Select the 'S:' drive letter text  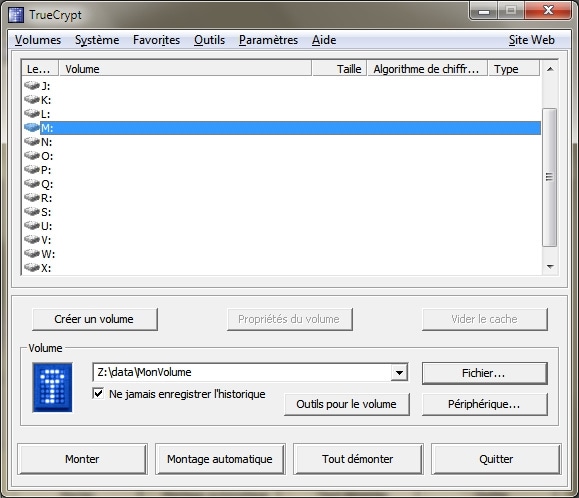pos(46,212)
